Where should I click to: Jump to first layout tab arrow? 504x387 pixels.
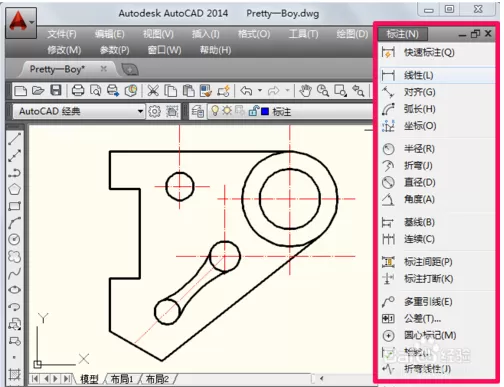tap(35, 379)
